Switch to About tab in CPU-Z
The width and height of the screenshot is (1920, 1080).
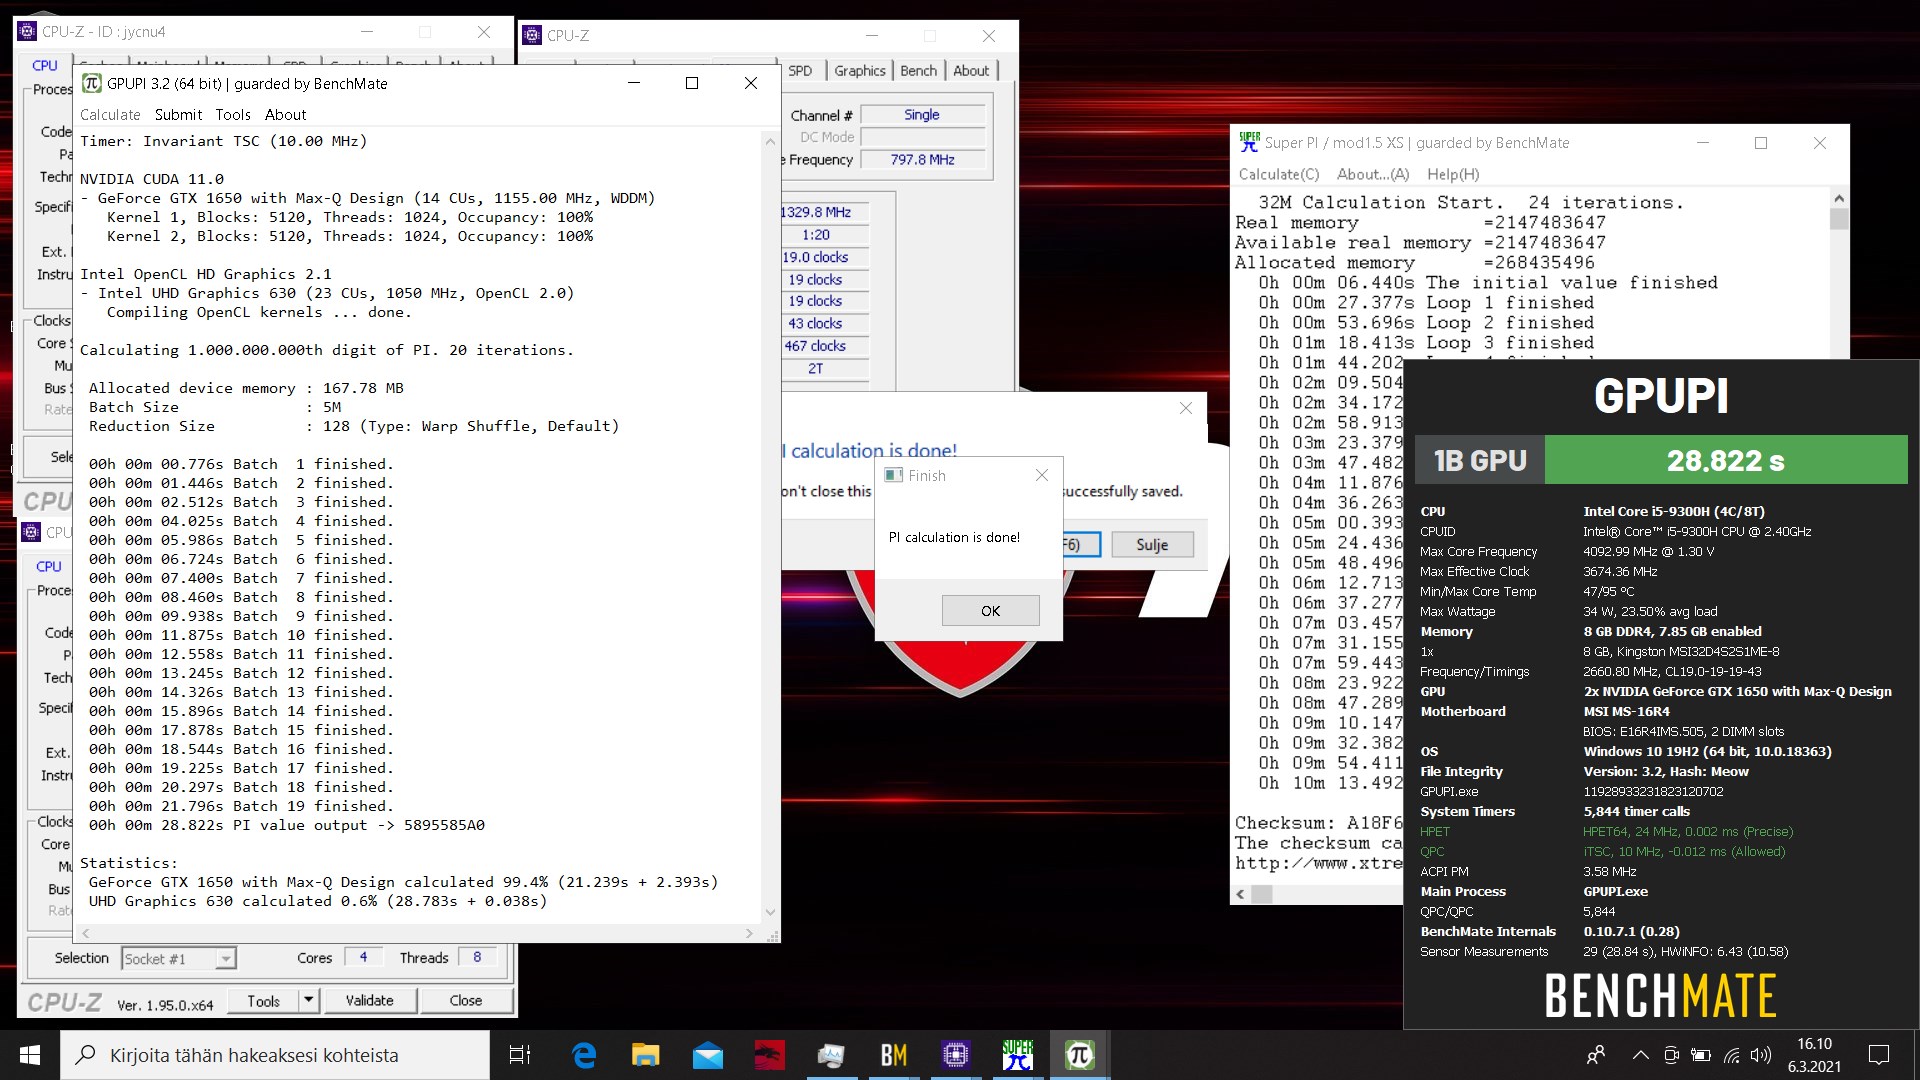tap(971, 71)
